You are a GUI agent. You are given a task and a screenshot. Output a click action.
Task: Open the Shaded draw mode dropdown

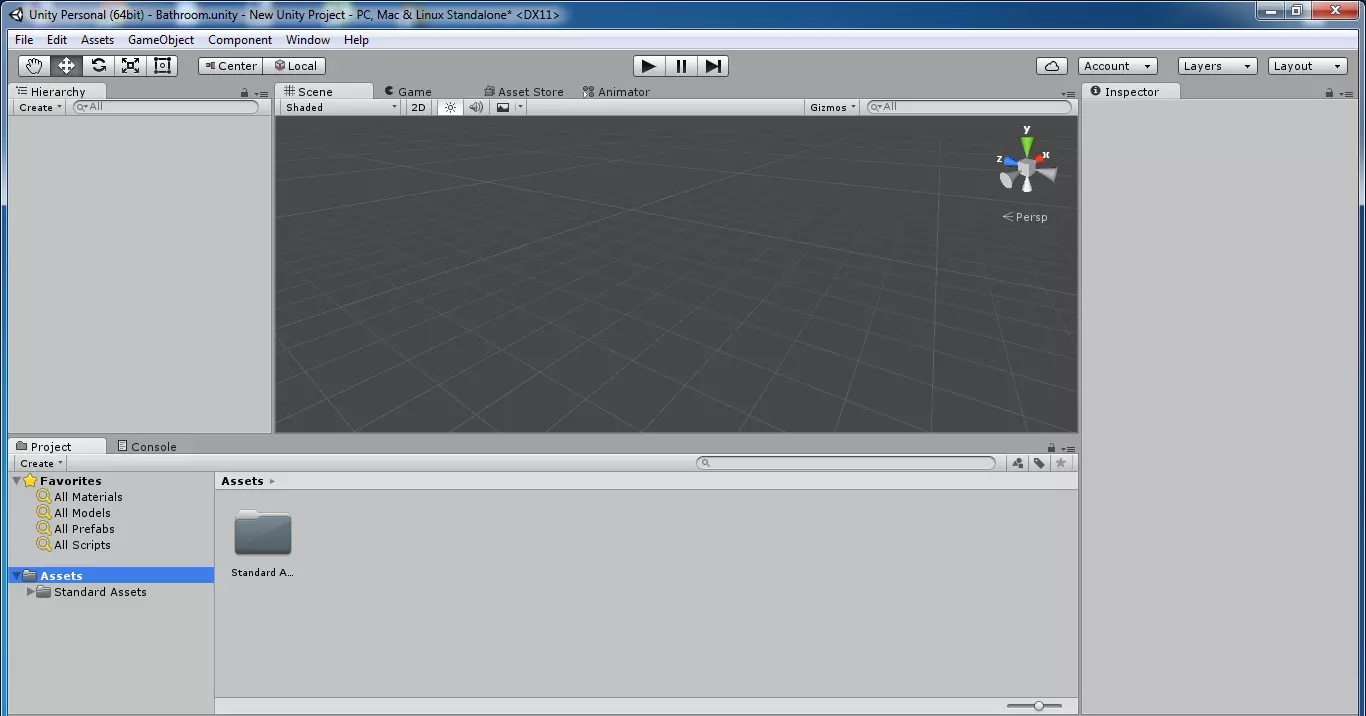[340, 107]
